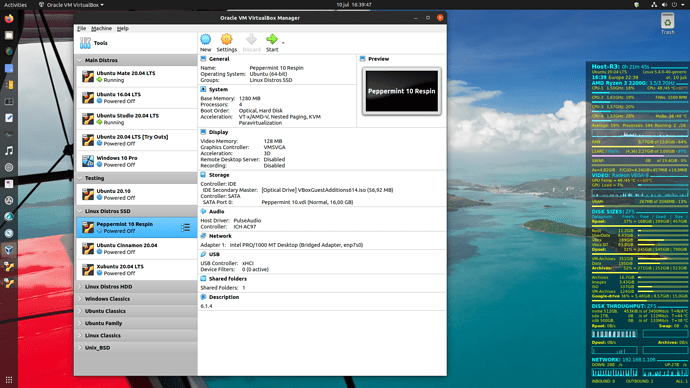Image resolution: width=690 pixels, height=388 pixels.
Task: Select Ubuntu Mate 20.04 LTS VM icon
Action: pos(88,77)
